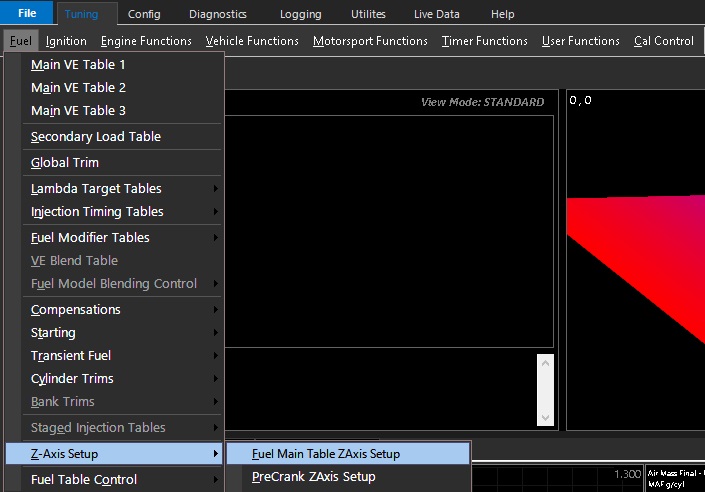Click the scrollbar up arrow
Screen dimensions: 705x492
point(545,364)
